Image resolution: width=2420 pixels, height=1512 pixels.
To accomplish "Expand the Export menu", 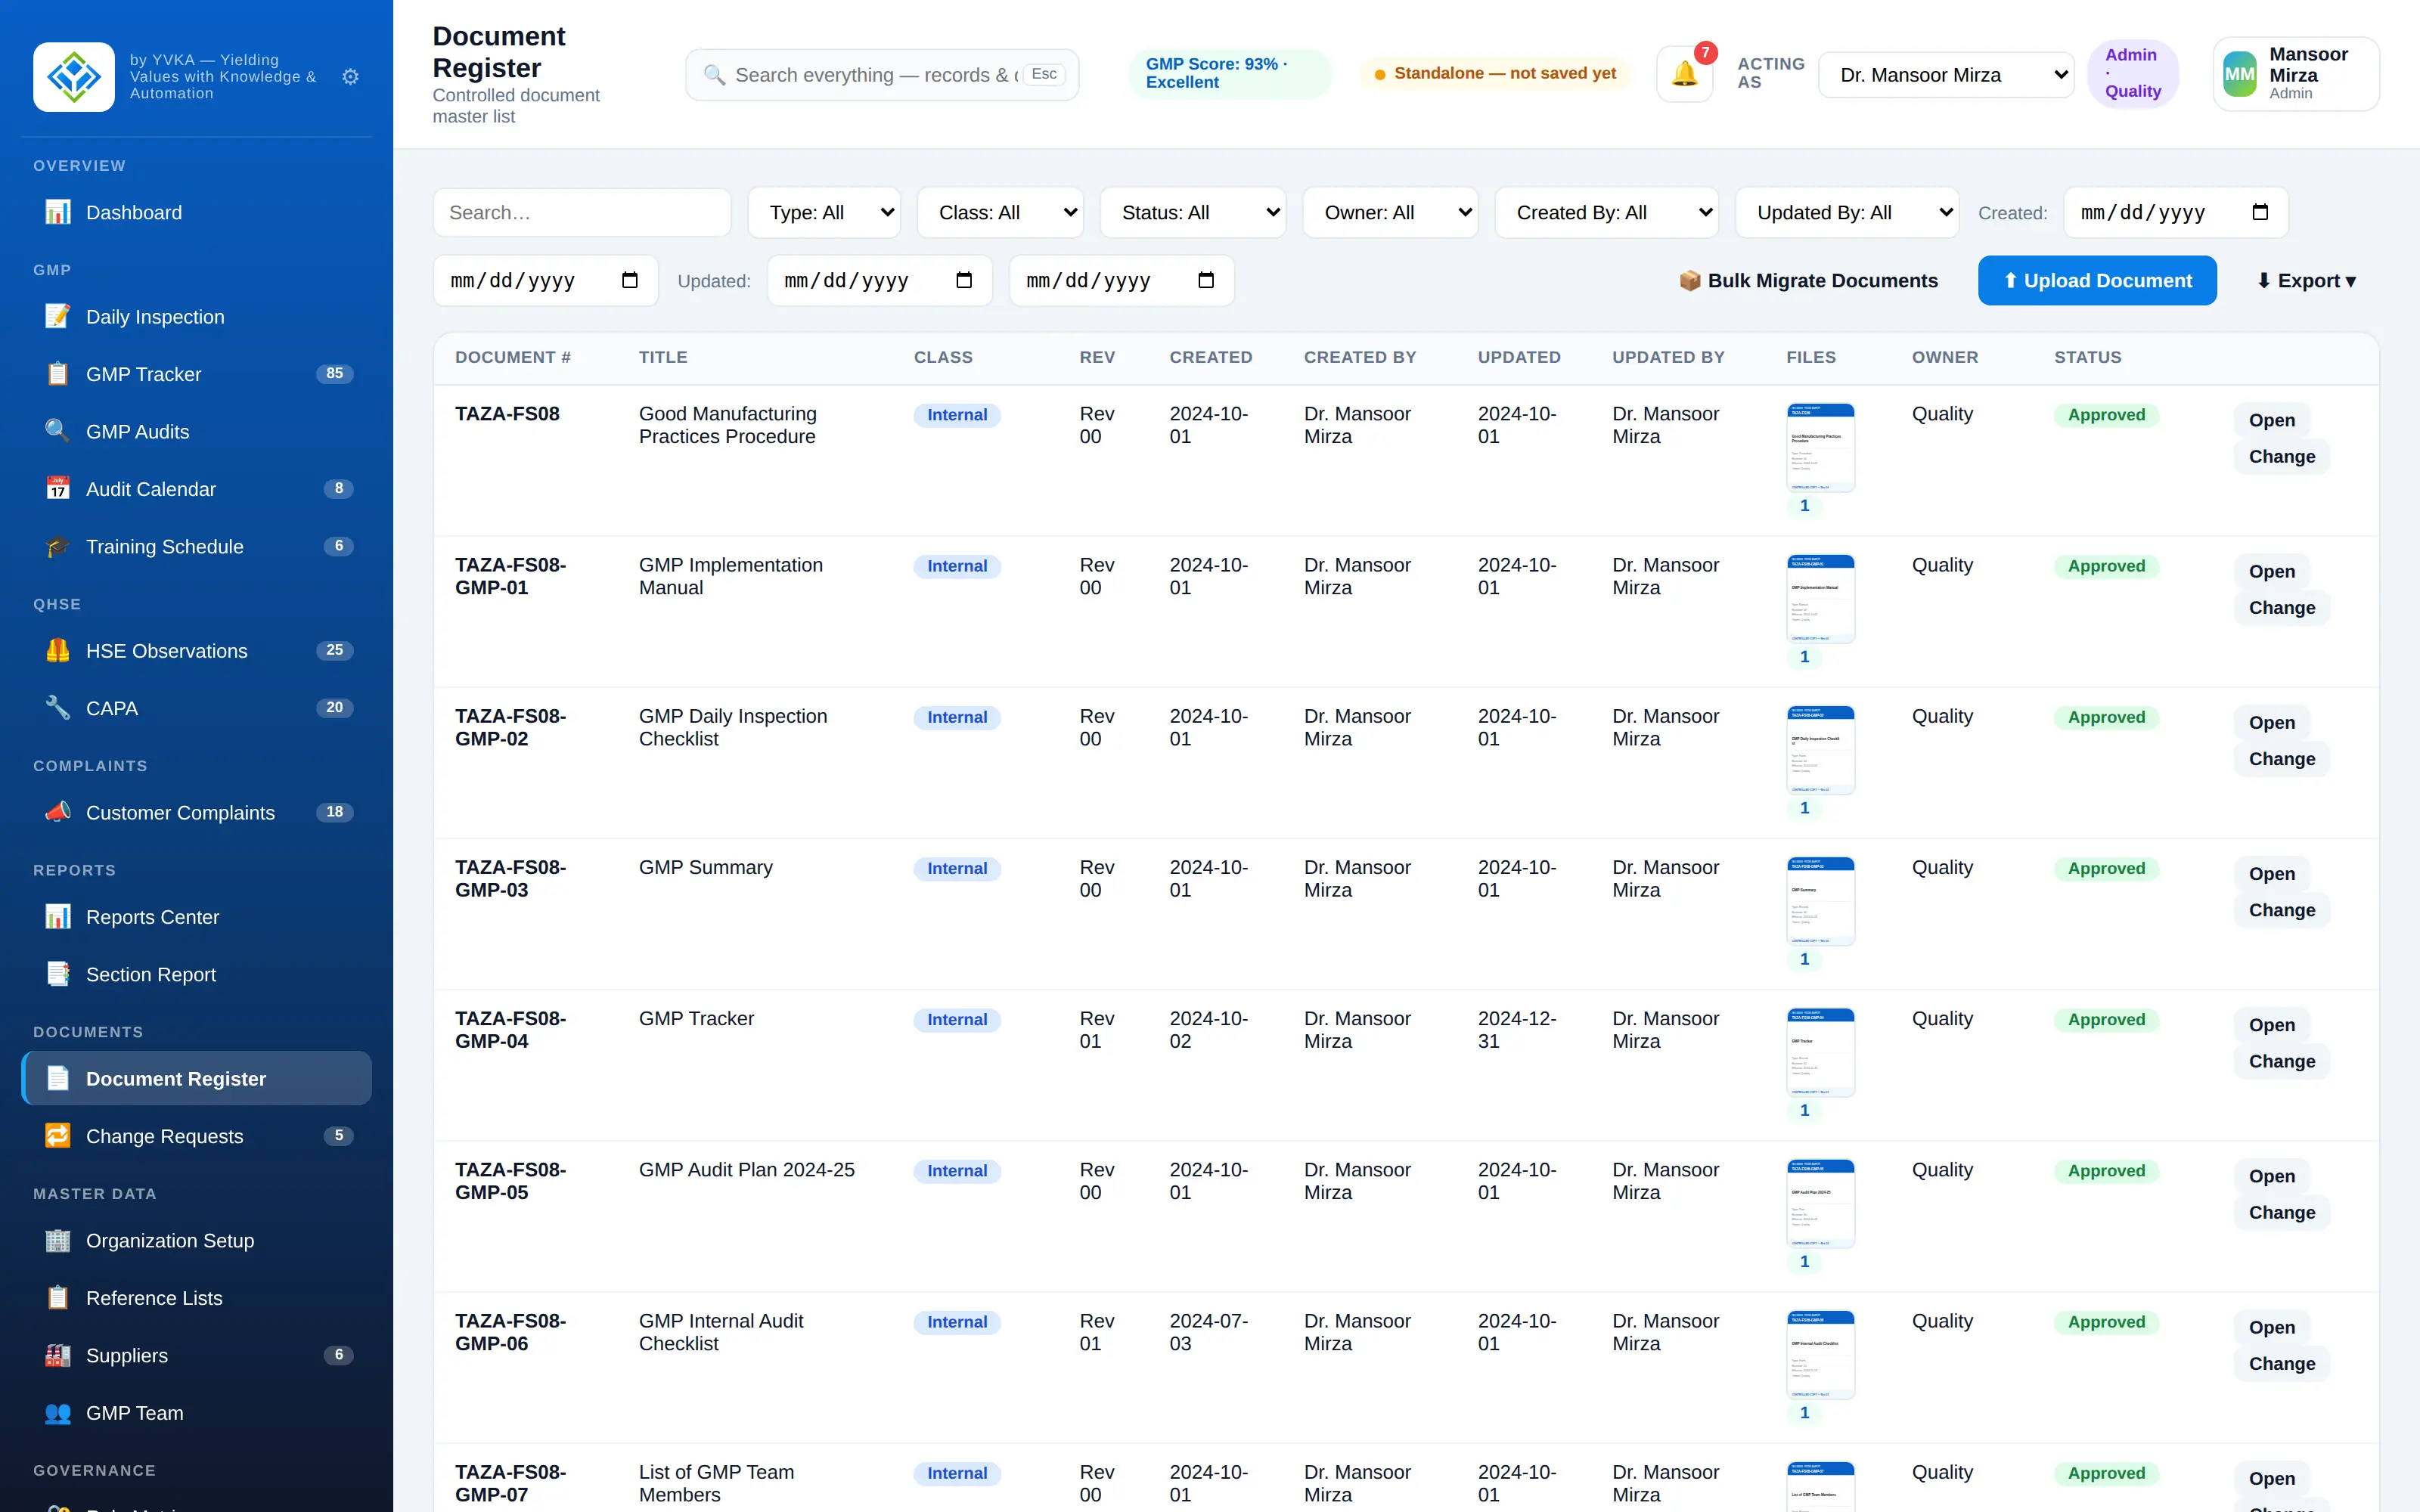I will click(x=2306, y=280).
